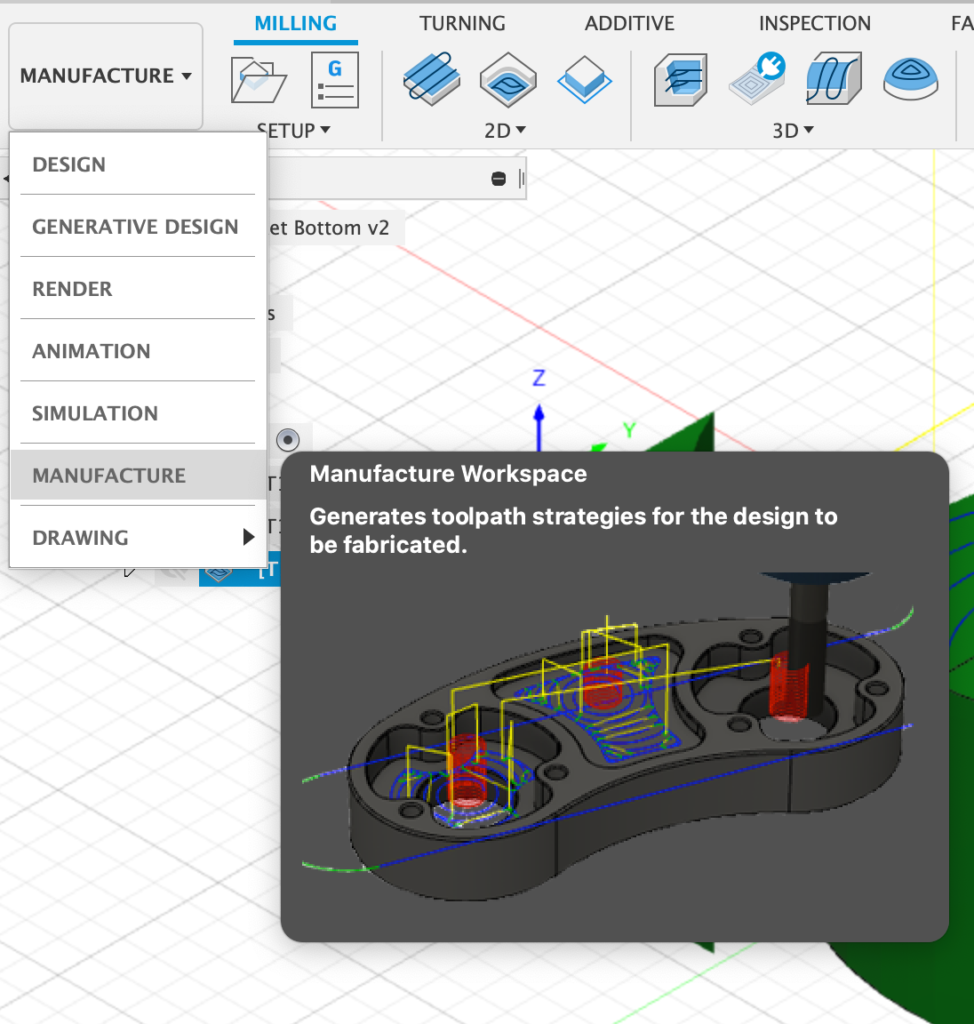Select the 3D Adaptive Clearing tool

(x=681, y=80)
